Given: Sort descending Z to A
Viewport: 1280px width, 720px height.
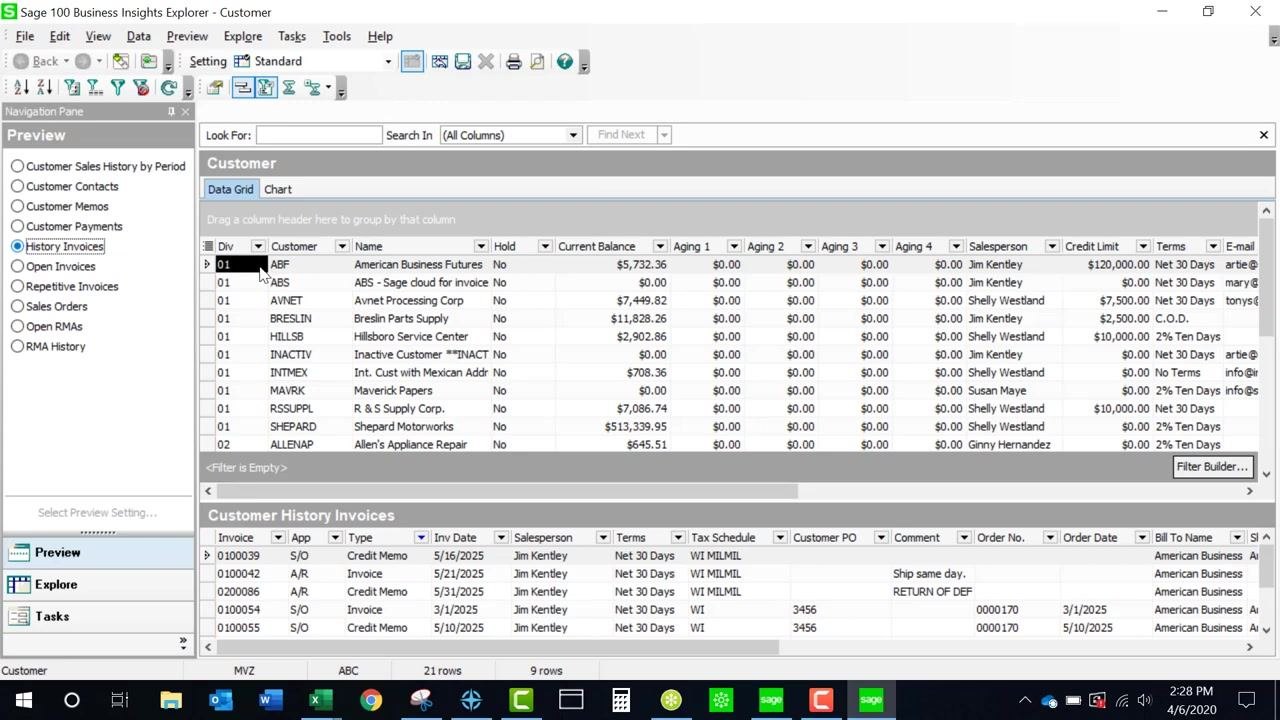Looking at the screenshot, I should tap(44, 88).
